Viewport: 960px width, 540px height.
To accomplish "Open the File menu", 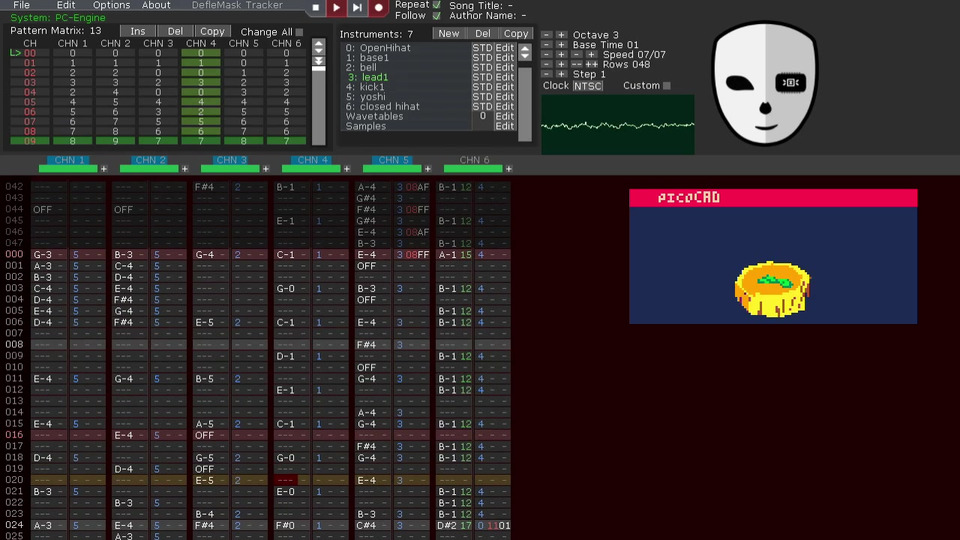I will tap(21, 5).
